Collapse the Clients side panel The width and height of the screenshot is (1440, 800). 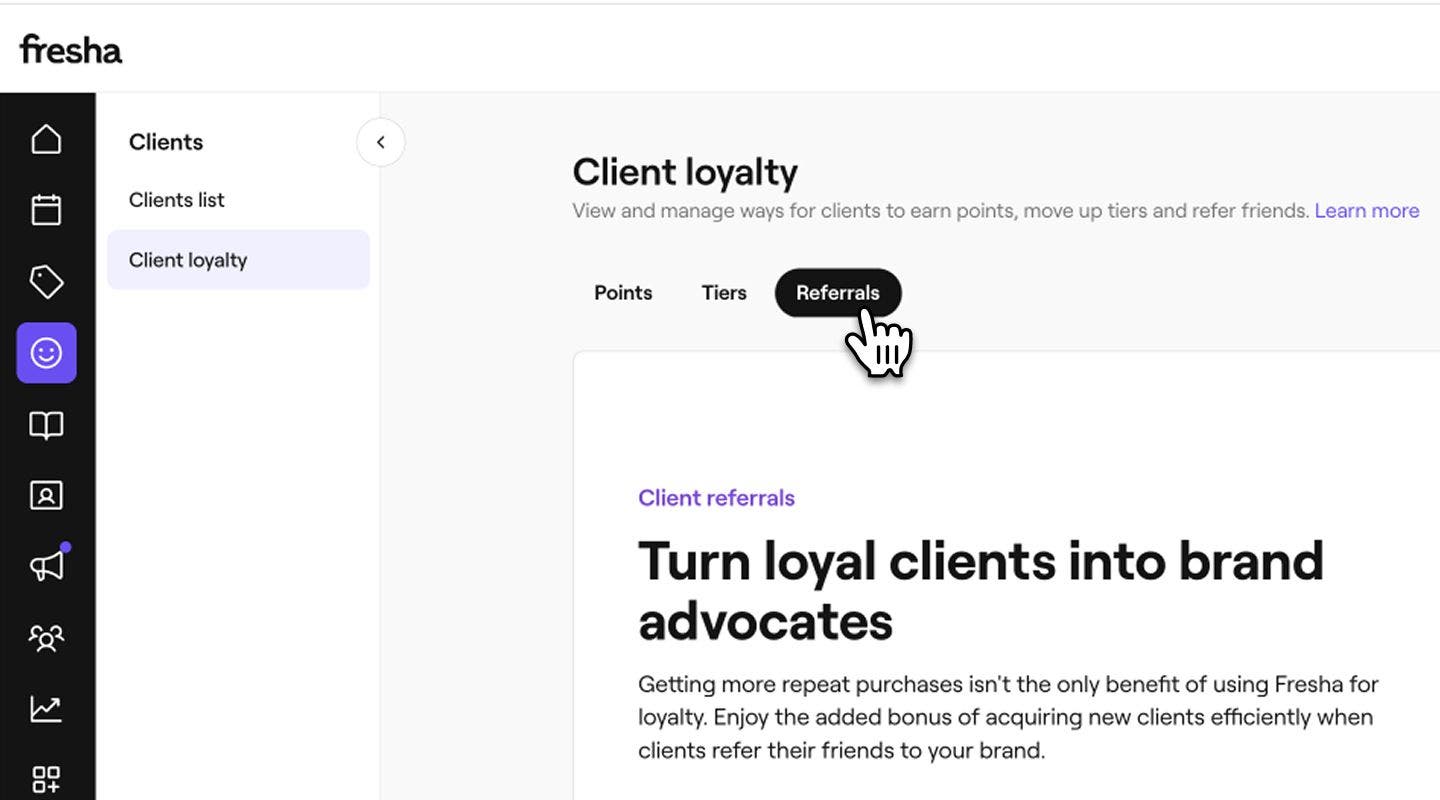coord(380,142)
